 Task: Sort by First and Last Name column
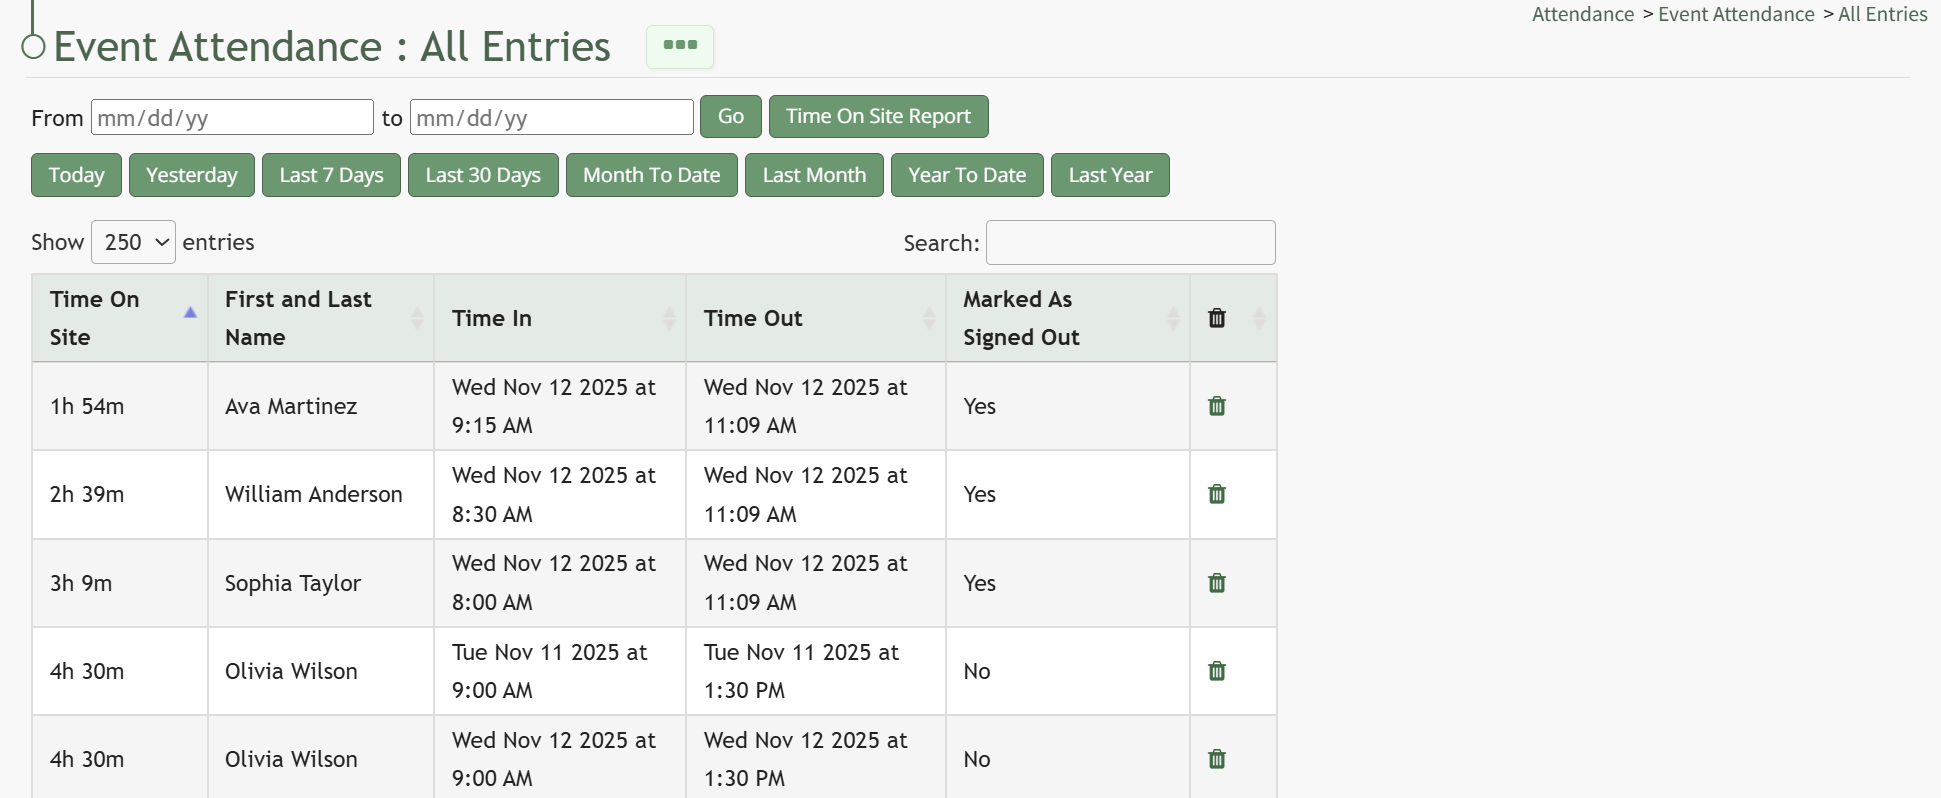click(321, 318)
